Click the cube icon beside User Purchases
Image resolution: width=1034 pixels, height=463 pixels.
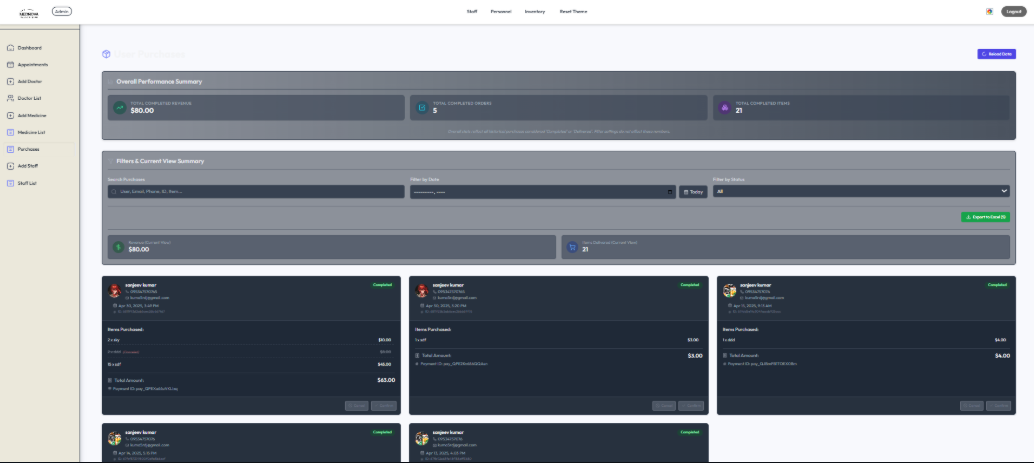(x=106, y=54)
